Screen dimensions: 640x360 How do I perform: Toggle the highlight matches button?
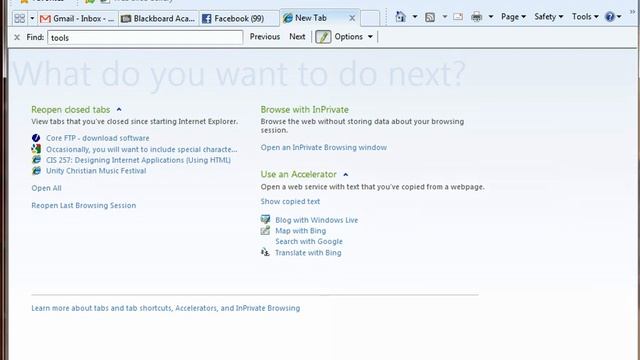point(323,37)
